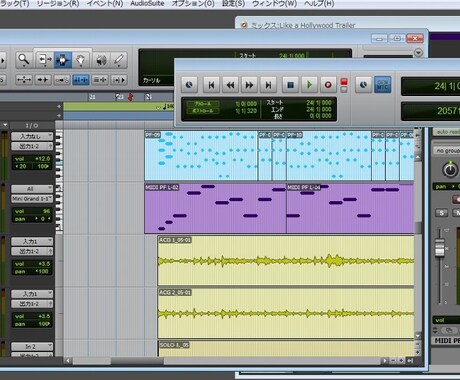Open the Mini Grand 1-1 output selector

(32, 199)
